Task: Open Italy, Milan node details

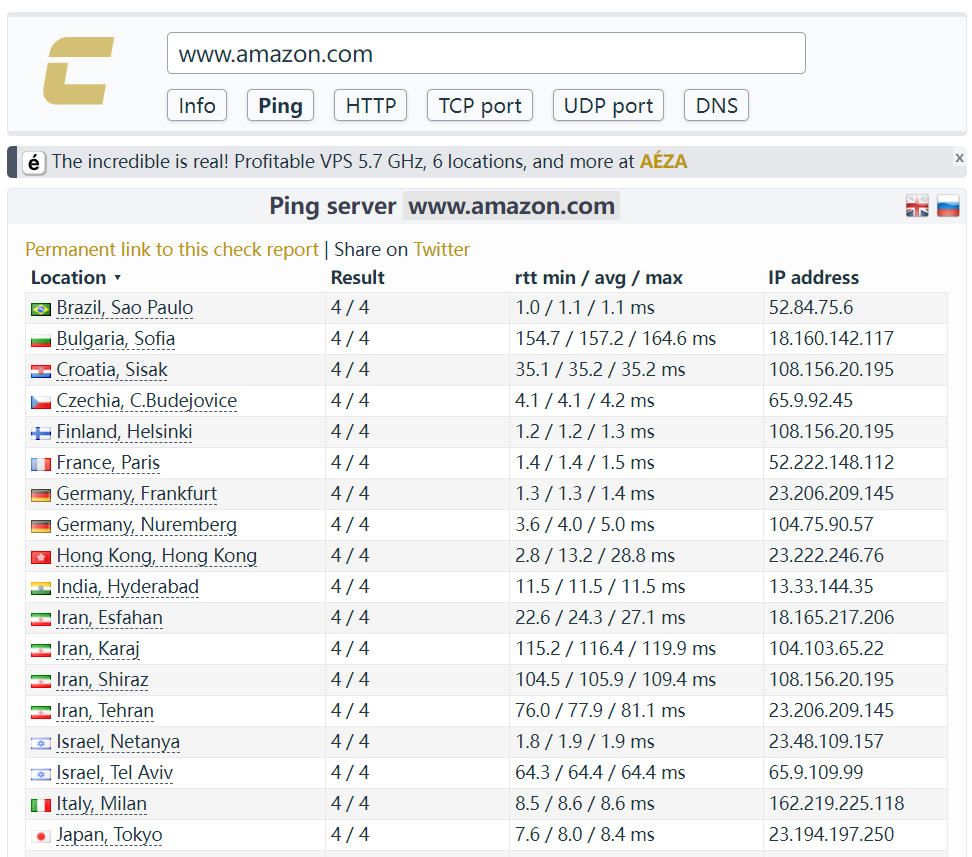Action: coord(101,804)
